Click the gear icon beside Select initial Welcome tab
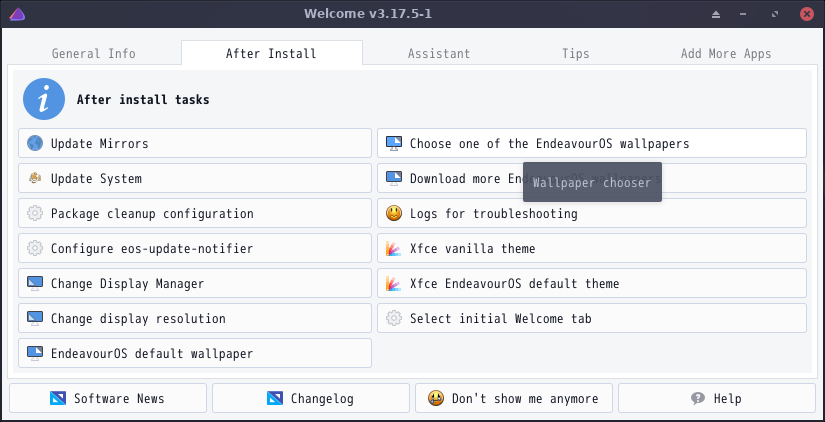Screen dimensions: 825x422 pyautogui.click(x=394, y=318)
